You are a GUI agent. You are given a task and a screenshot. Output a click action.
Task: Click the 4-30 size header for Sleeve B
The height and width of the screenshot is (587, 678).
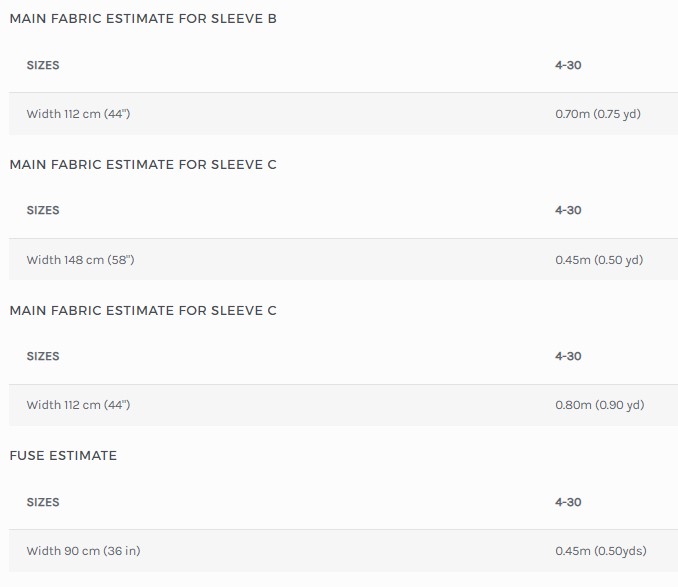(x=568, y=65)
